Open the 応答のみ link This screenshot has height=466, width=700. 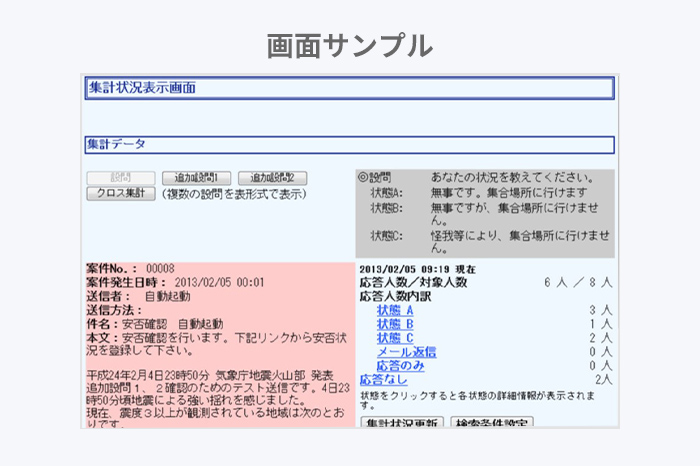[400, 366]
